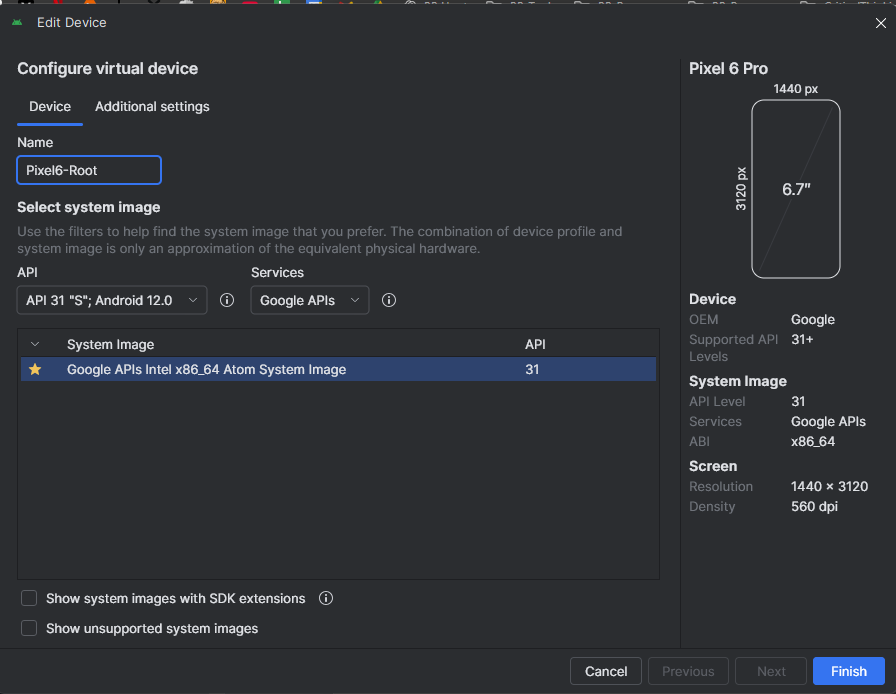This screenshot has height=694, width=896.
Task: Enable Show system images with SDK extensions
Action: [x=29, y=598]
